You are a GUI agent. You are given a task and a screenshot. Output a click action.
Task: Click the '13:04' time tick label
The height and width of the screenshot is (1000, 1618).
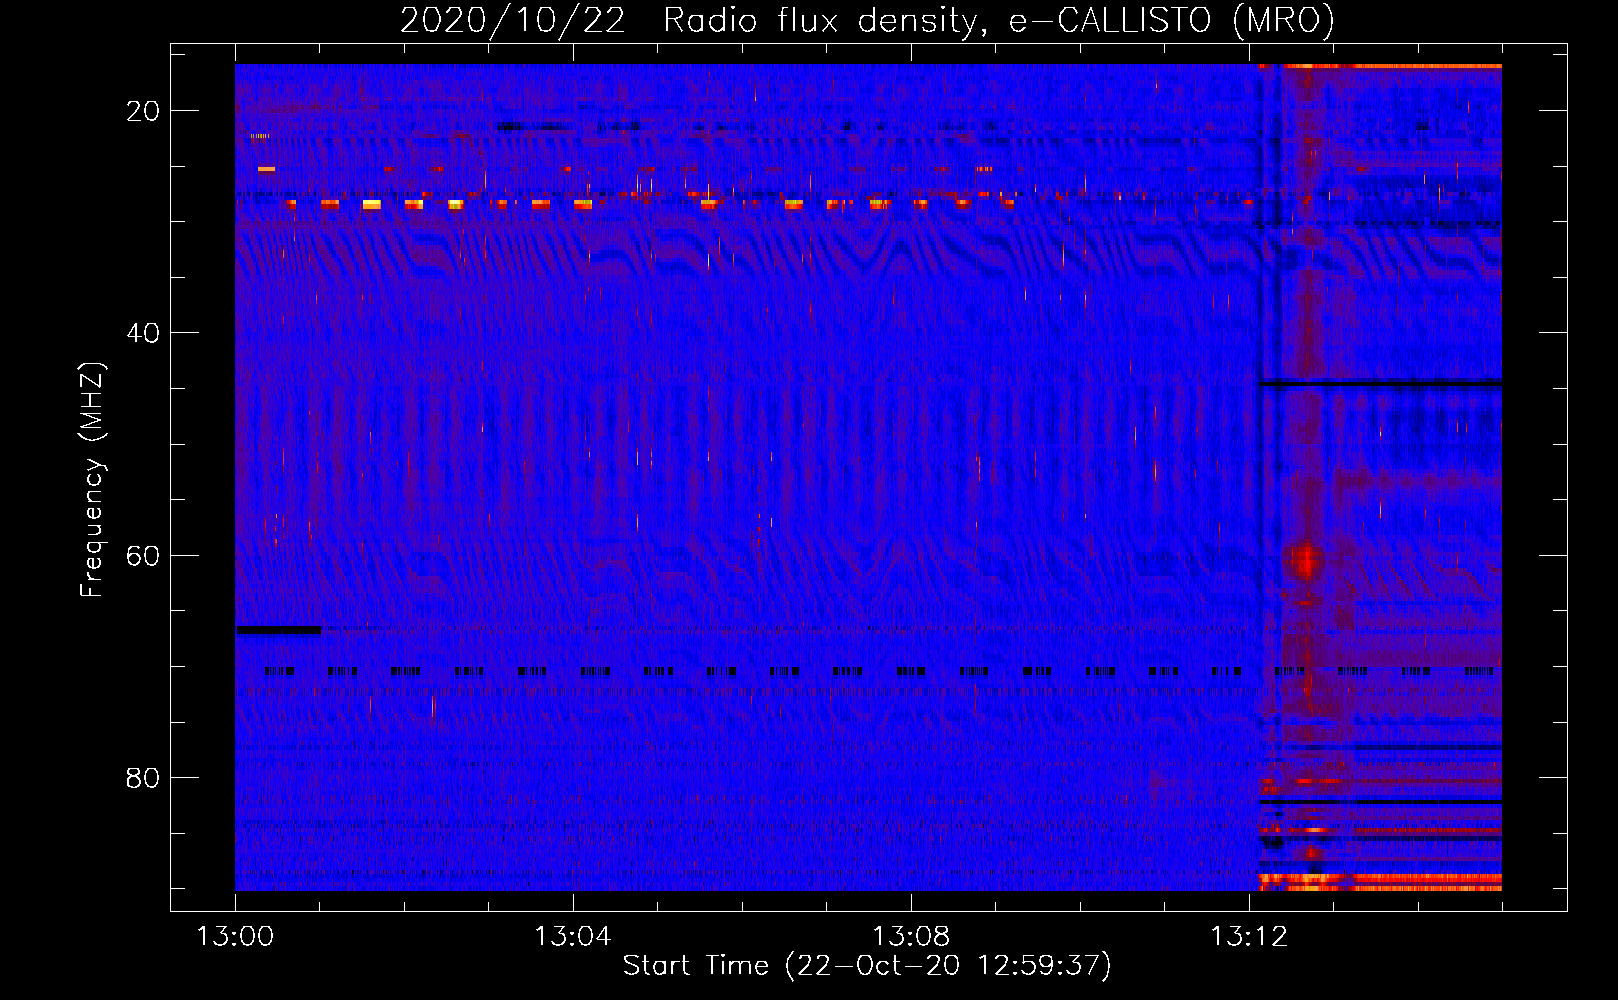[x=572, y=937]
